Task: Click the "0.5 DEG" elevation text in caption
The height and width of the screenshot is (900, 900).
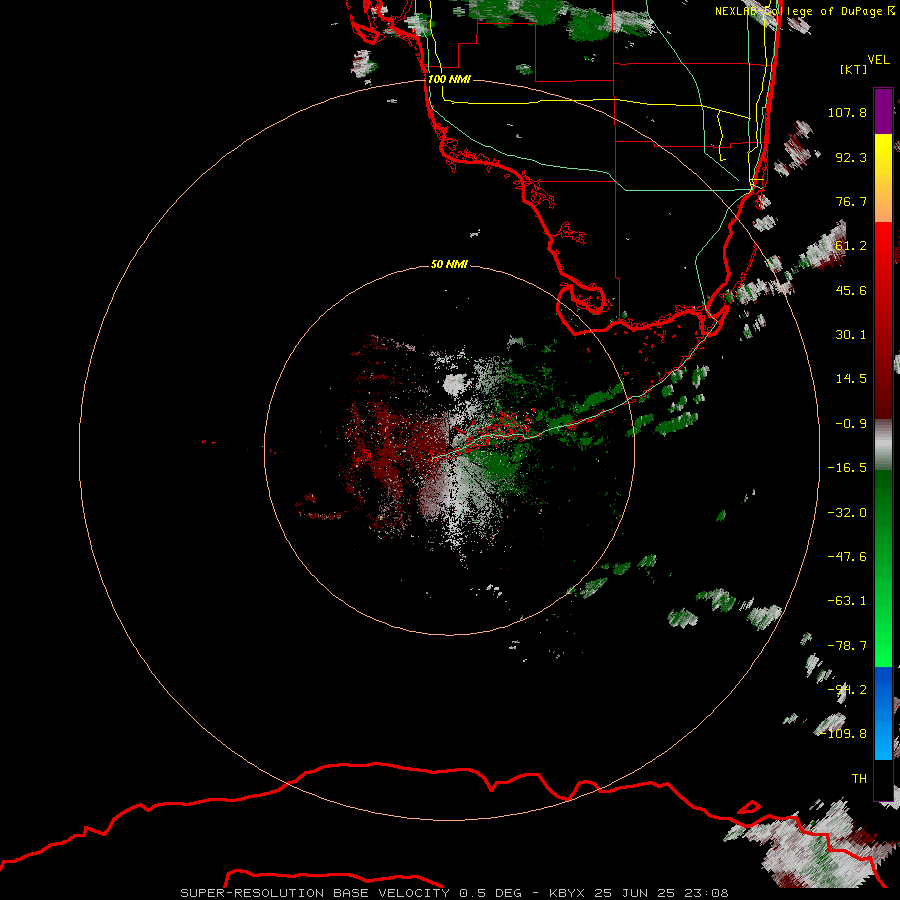Action: tap(490, 893)
